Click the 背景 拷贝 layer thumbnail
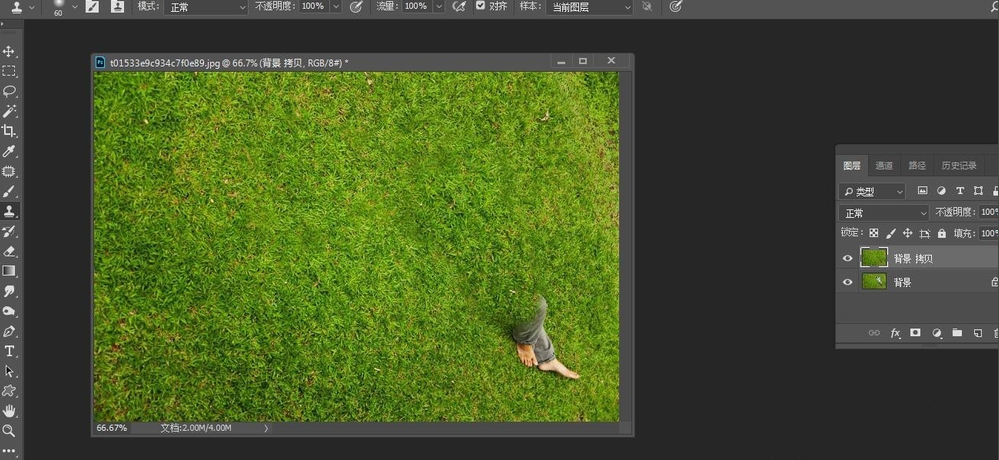This screenshot has width=999, height=460. point(874,258)
